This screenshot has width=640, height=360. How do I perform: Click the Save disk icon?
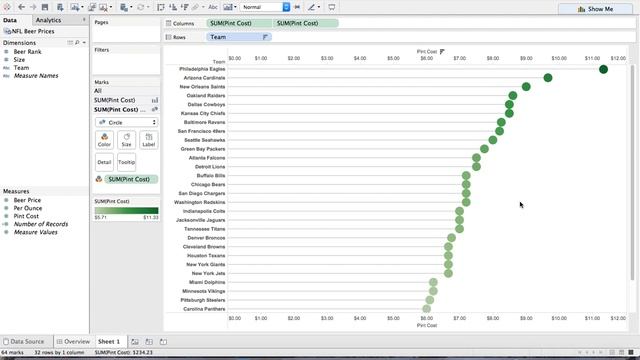pyautogui.click(x=45, y=7)
